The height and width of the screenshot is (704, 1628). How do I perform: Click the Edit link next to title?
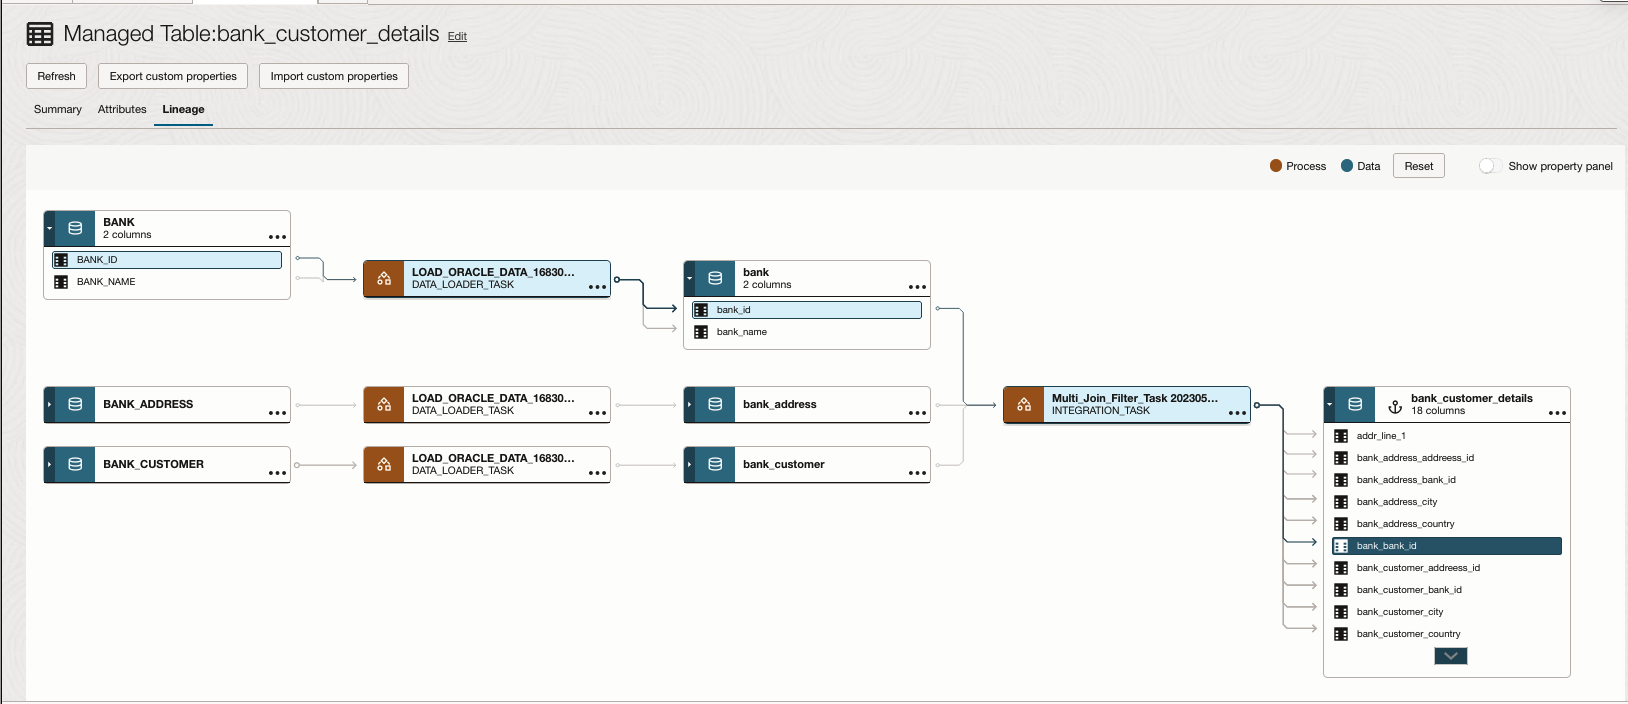[x=457, y=37]
